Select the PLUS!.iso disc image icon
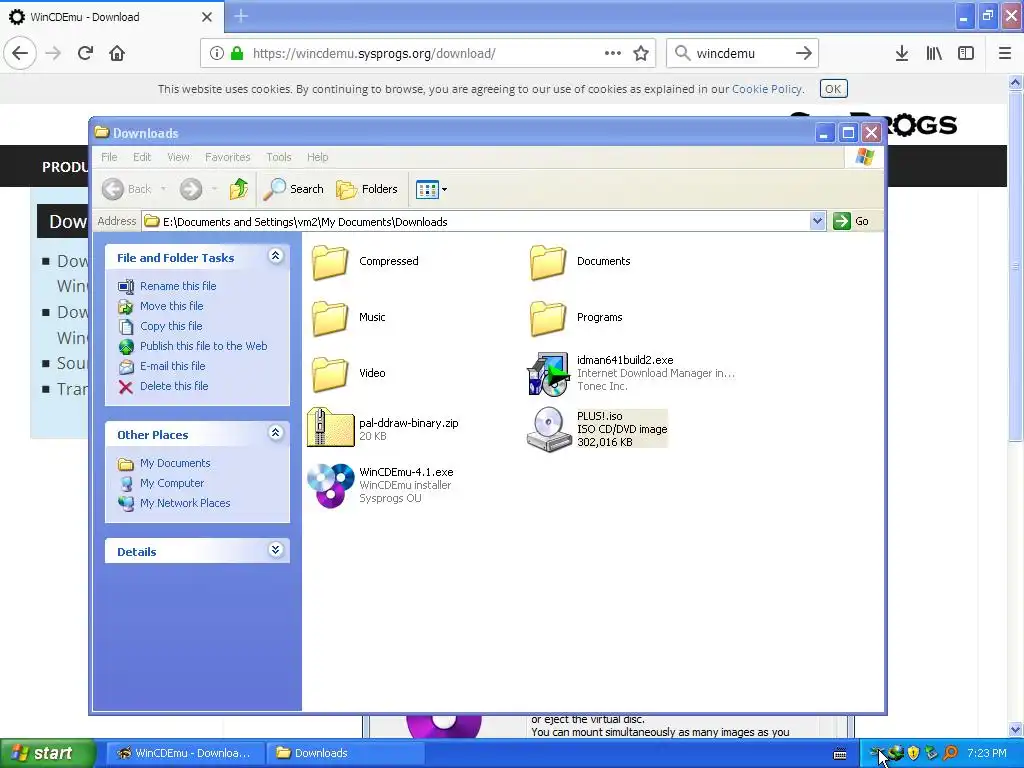This screenshot has width=1024, height=768. pyautogui.click(x=549, y=429)
